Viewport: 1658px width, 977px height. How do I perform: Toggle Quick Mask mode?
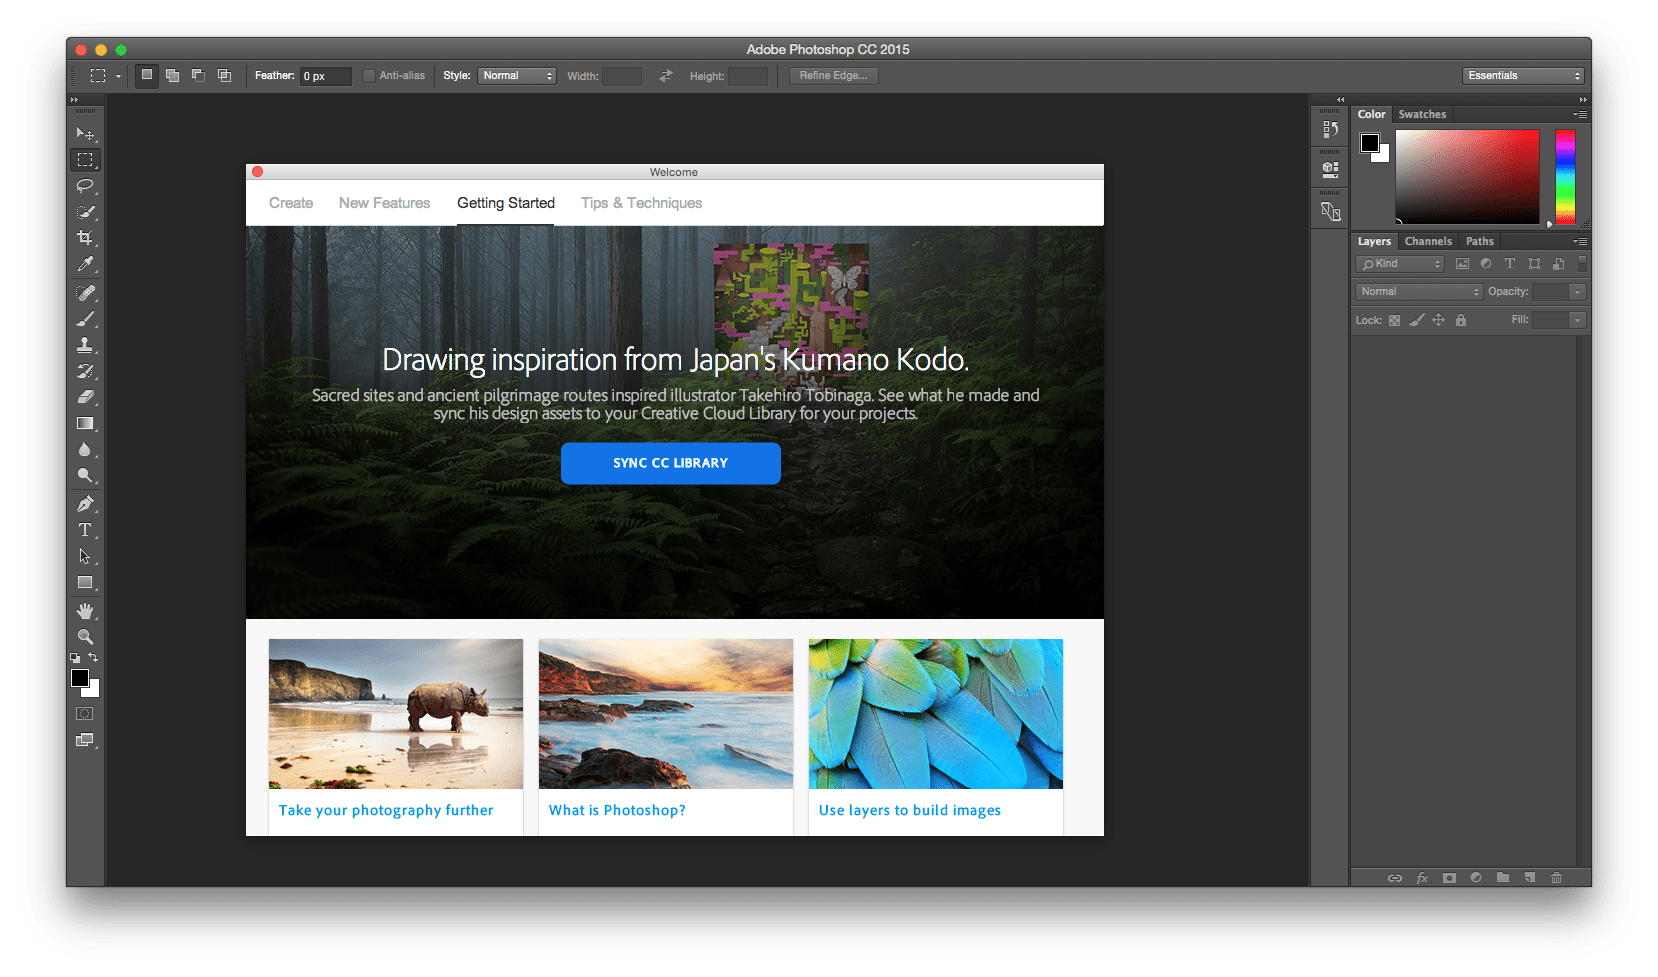coord(85,714)
